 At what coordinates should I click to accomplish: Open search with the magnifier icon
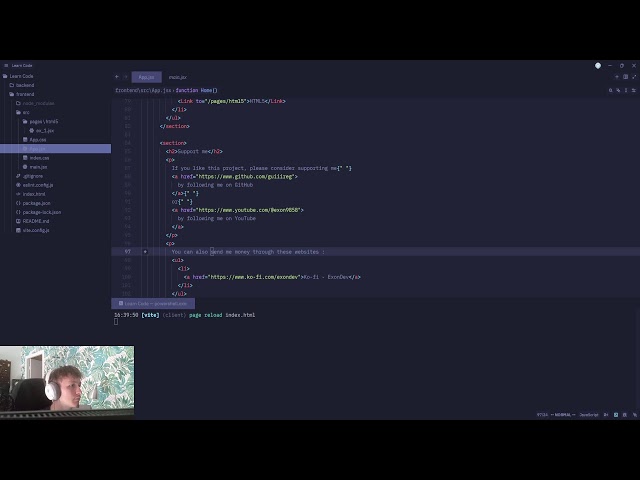[611, 90]
